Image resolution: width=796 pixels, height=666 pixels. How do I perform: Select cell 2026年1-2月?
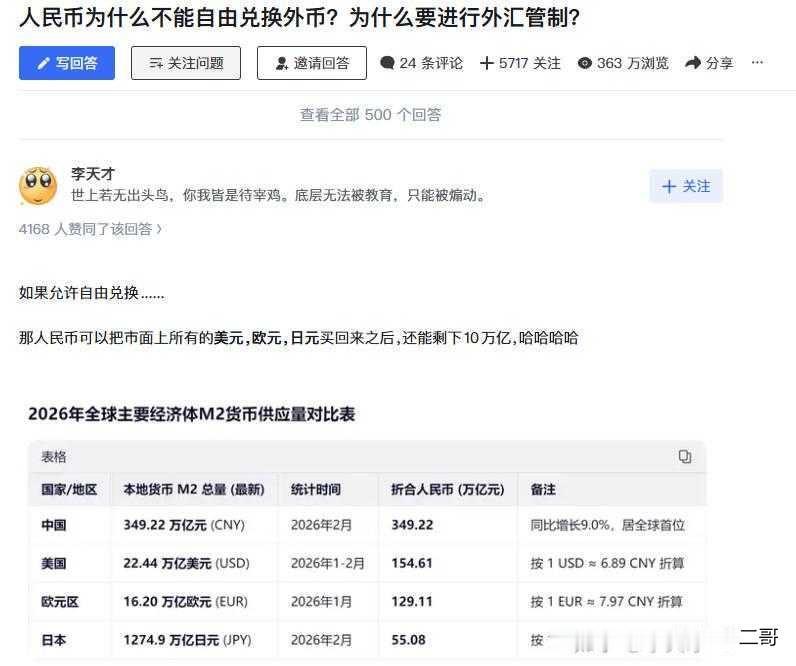328,563
